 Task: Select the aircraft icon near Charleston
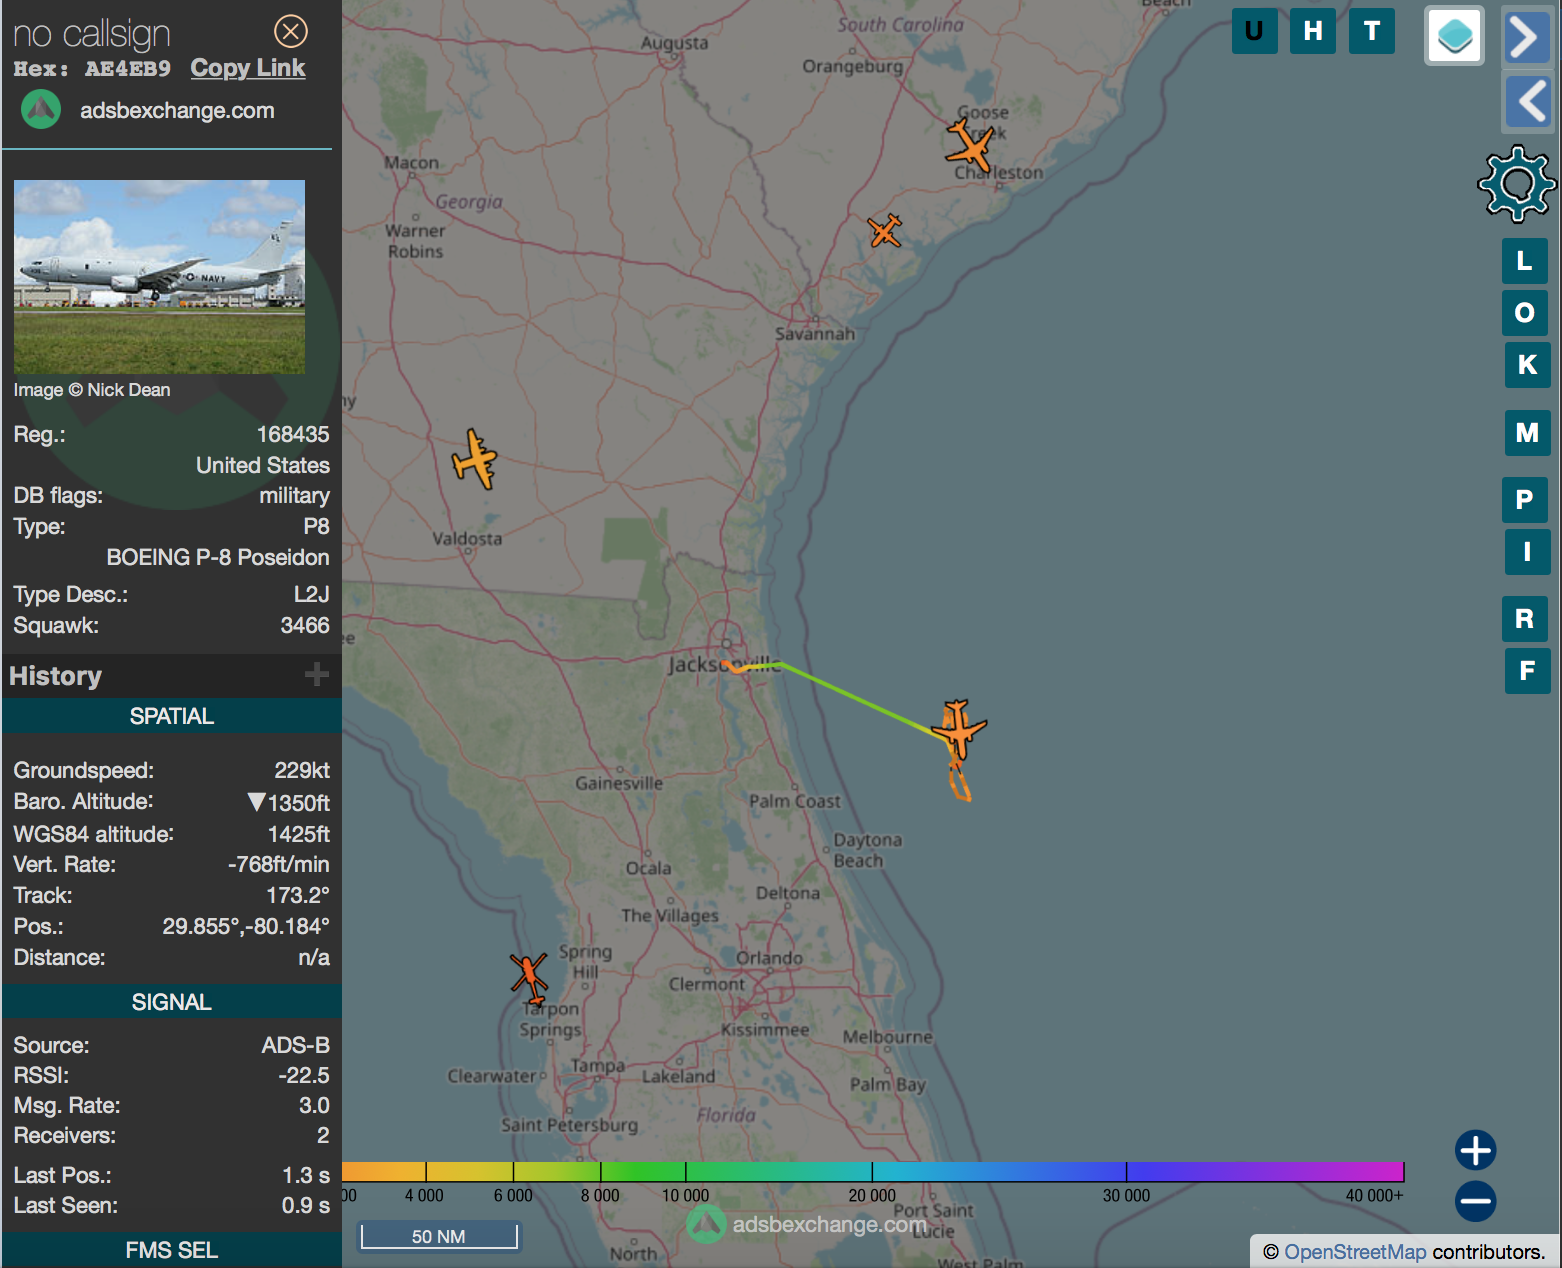click(x=970, y=146)
